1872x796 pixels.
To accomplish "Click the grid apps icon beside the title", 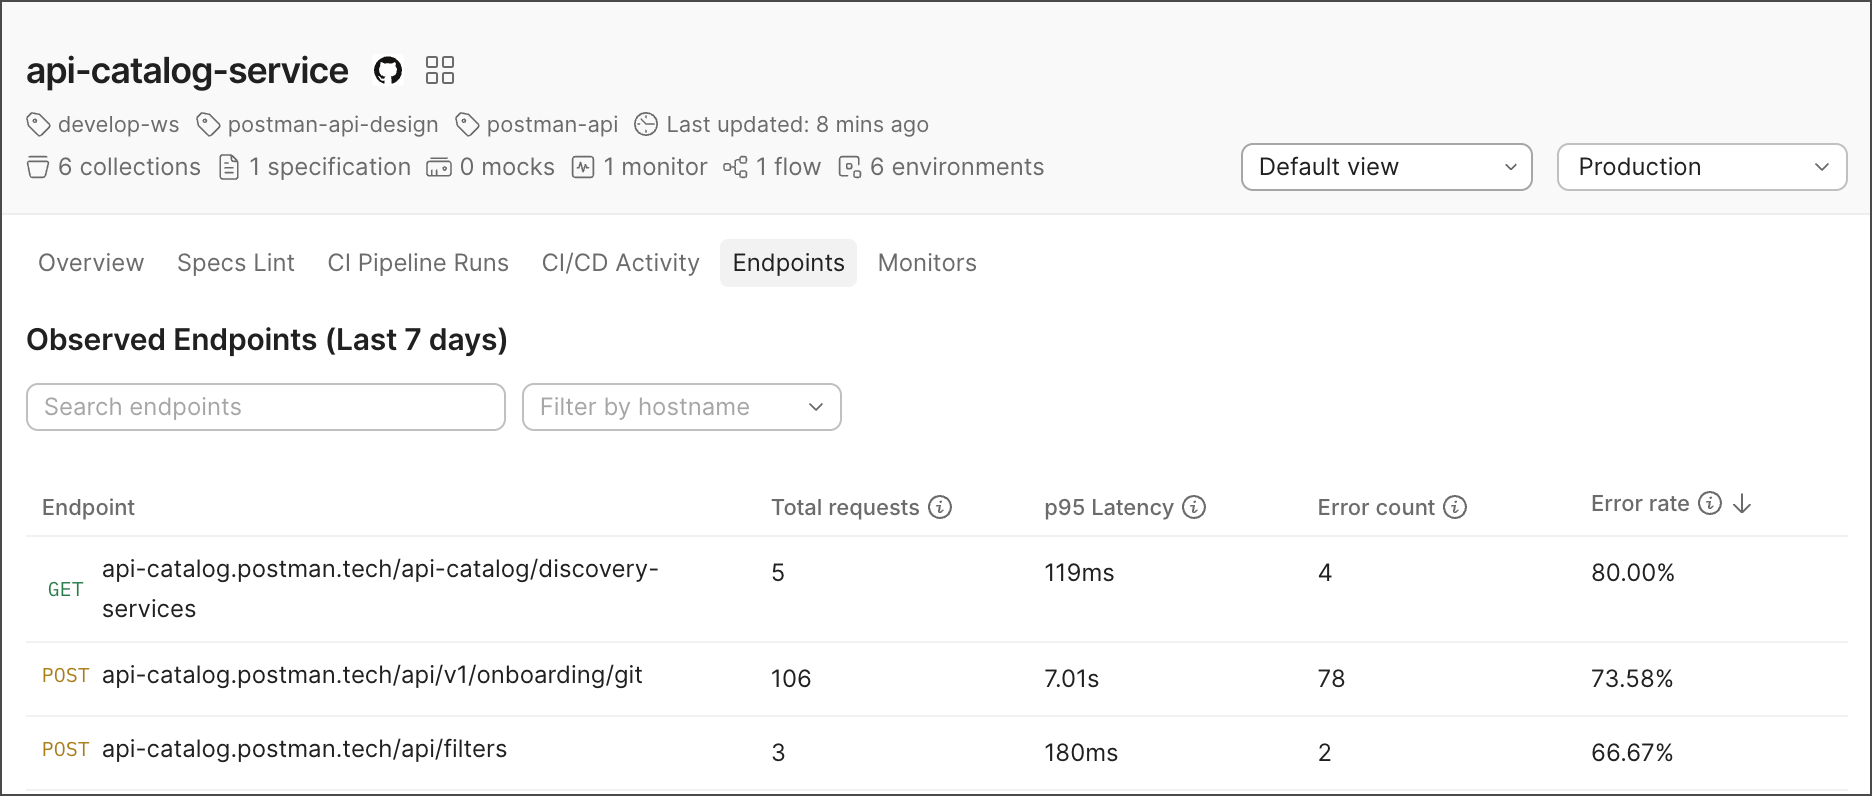I will pos(440,70).
